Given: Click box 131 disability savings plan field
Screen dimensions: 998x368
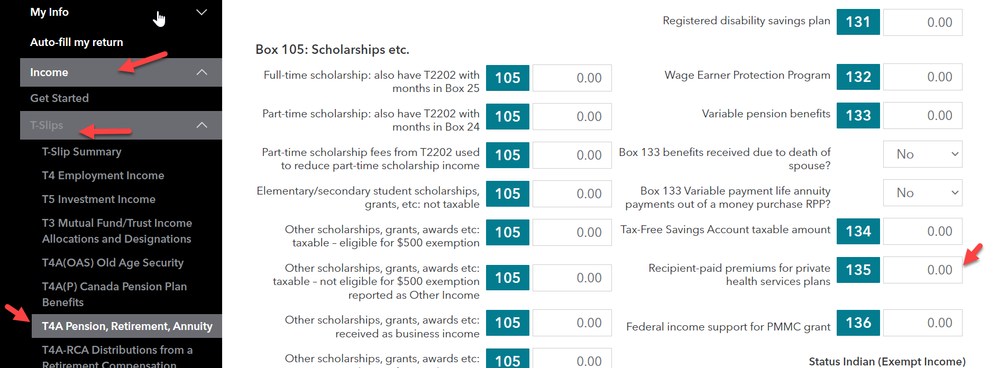Looking at the screenshot, I should 922,22.
